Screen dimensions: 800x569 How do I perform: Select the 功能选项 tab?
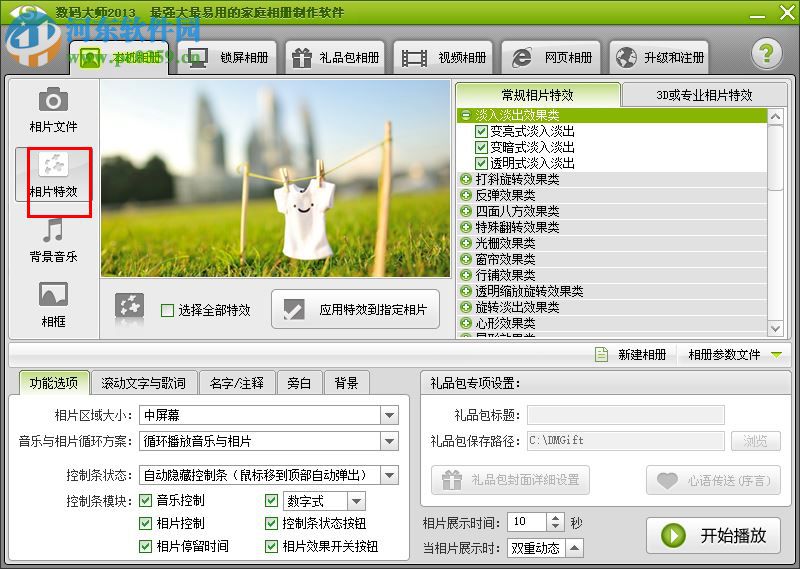point(54,383)
